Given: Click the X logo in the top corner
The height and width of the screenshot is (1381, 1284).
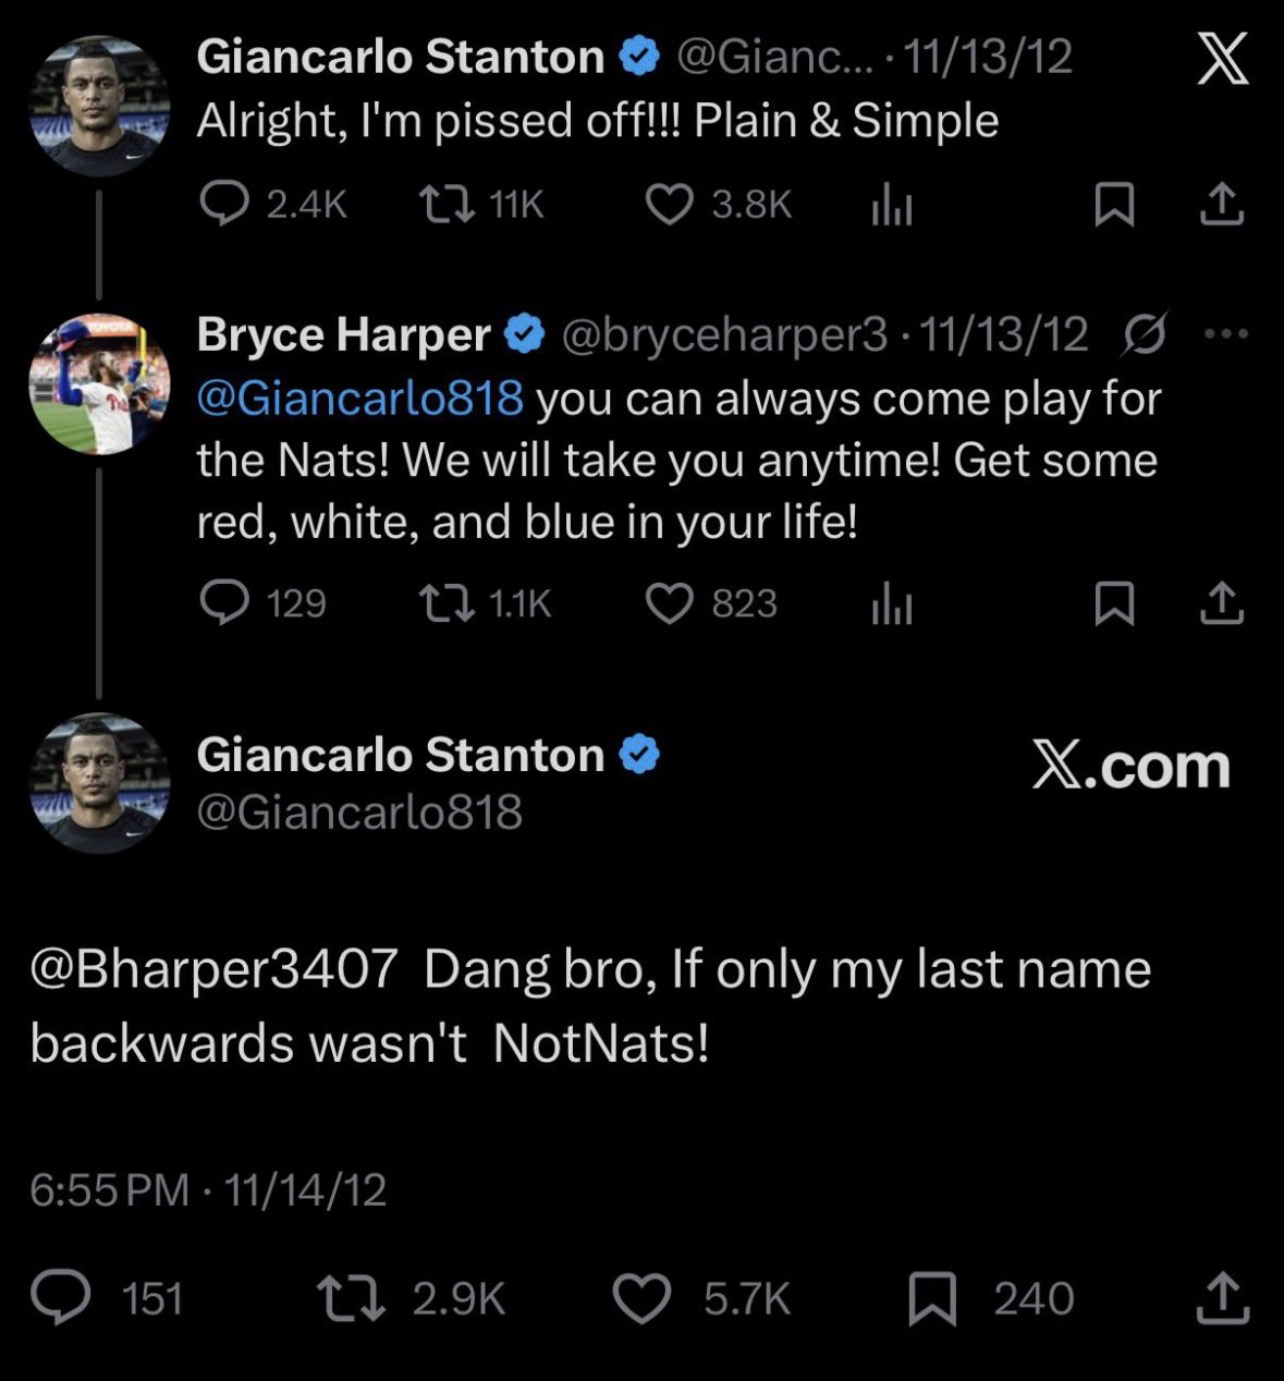Looking at the screenshot, I should point(1222,58).
